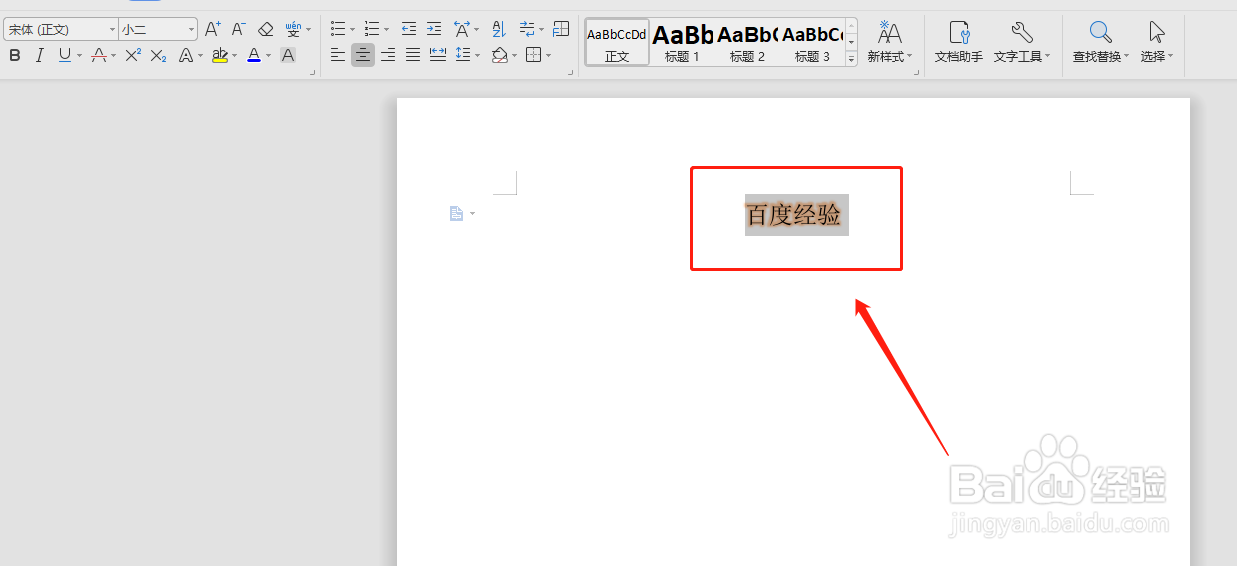The width and height of the screenshot is (1237, 566).
Task: Select the 正文 style
Action: (617, 42)
